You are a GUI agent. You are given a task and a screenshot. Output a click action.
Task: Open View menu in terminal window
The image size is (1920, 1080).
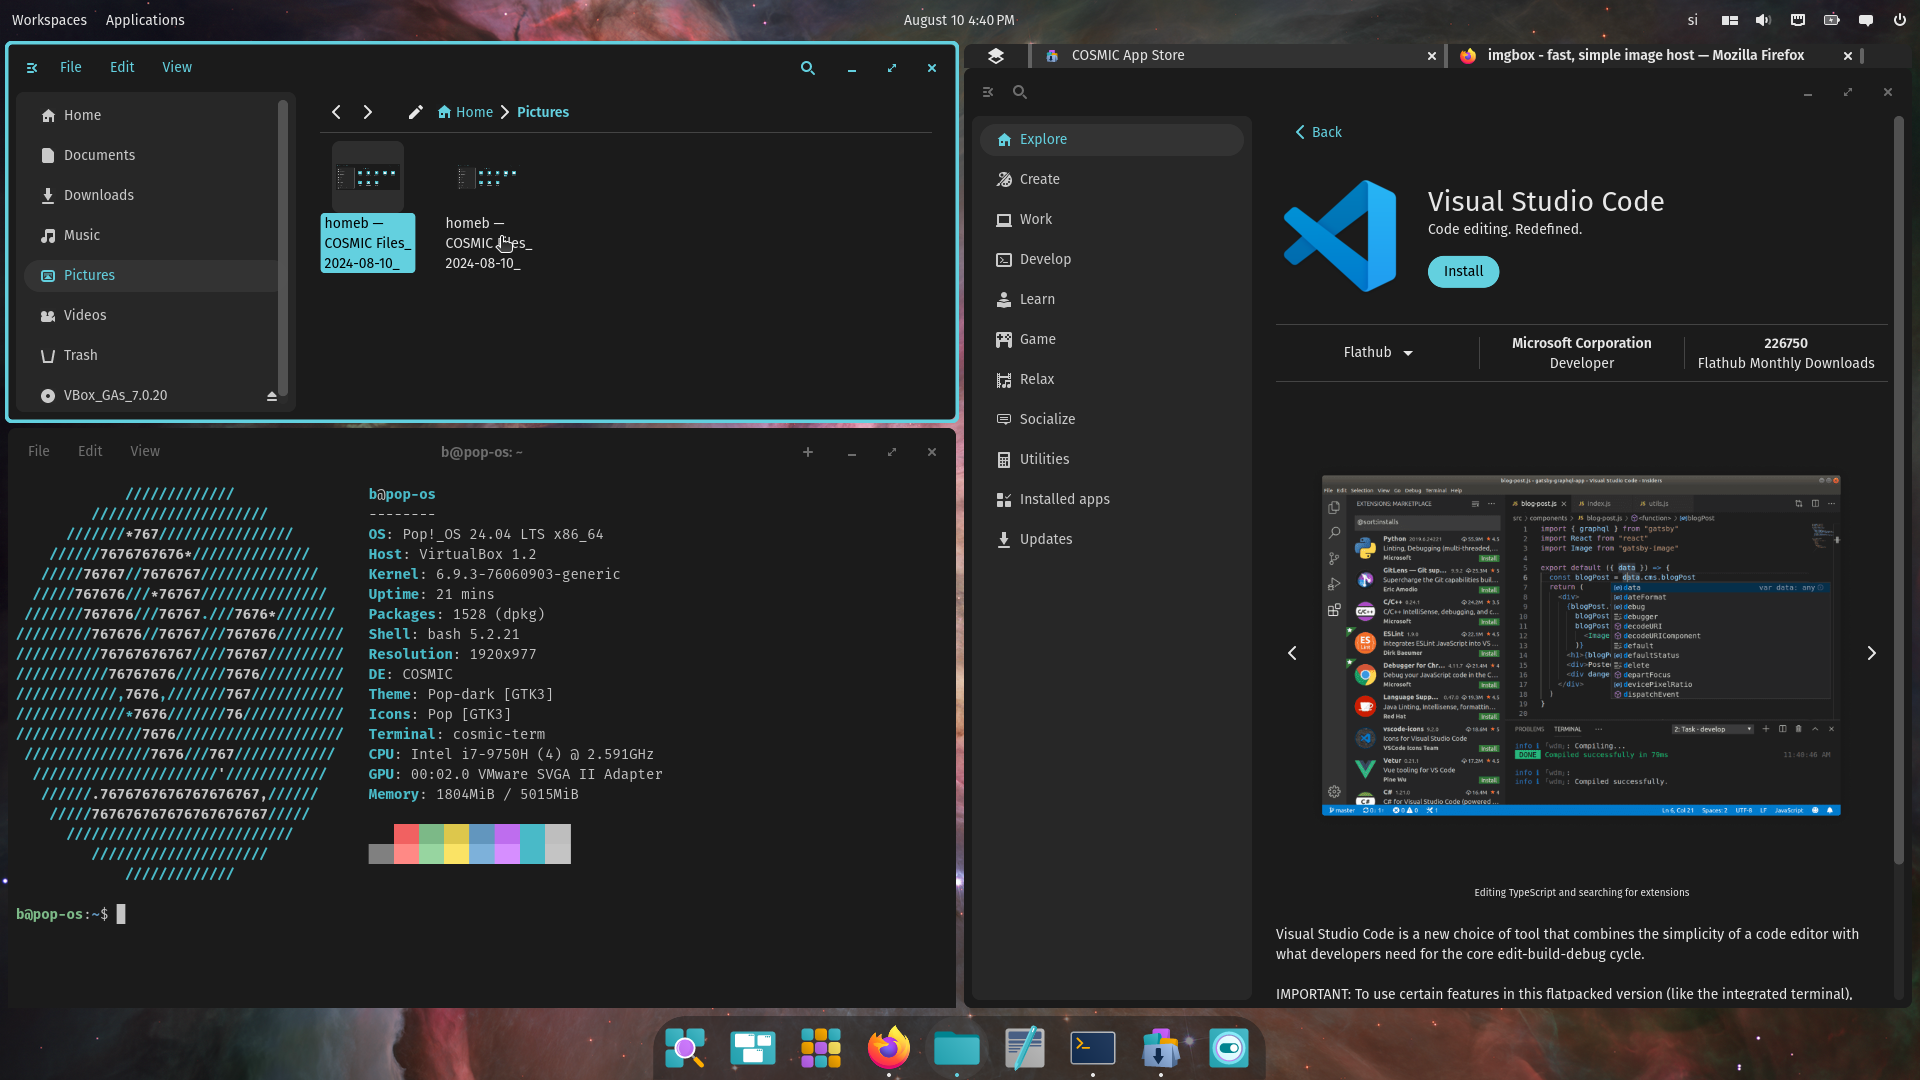145,451
